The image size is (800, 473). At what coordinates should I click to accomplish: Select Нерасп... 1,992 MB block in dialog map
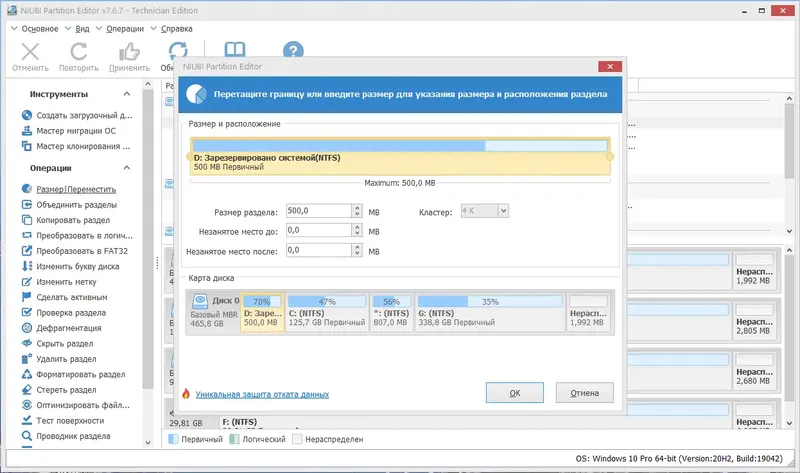click(588, 312)
